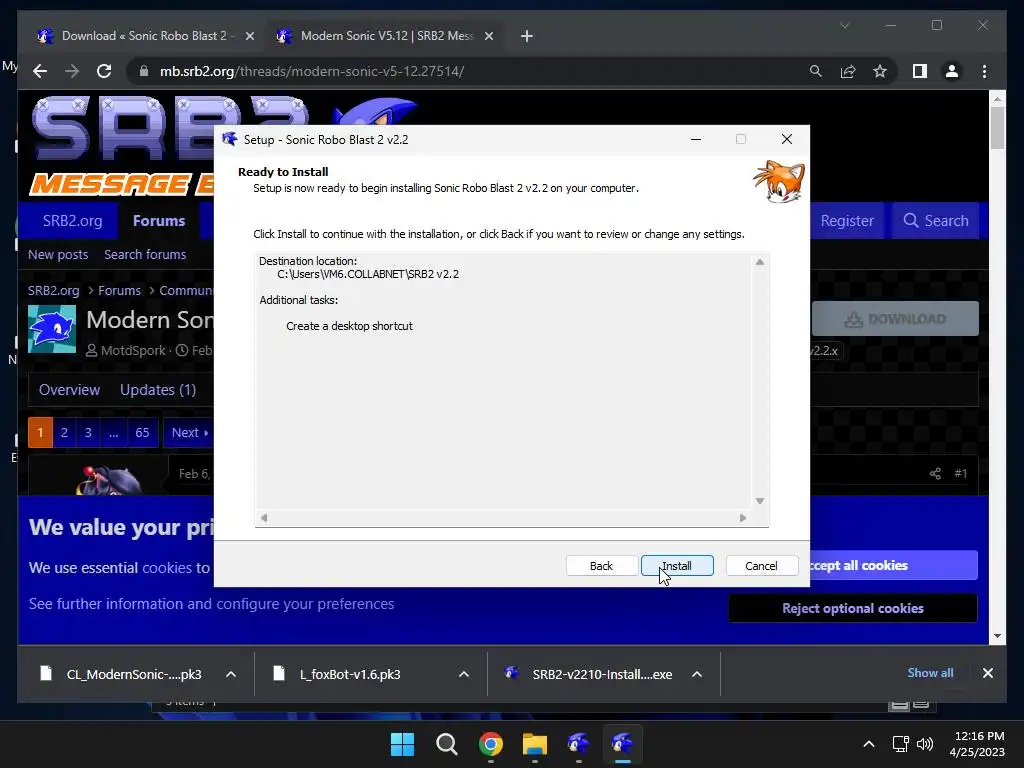1024x768 pixels.
Task: Go to page 3 of thread
Action: coord(88,432)
